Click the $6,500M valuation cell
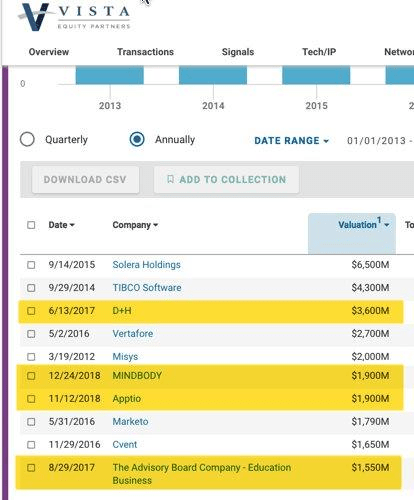 click(x=370, y=265)
